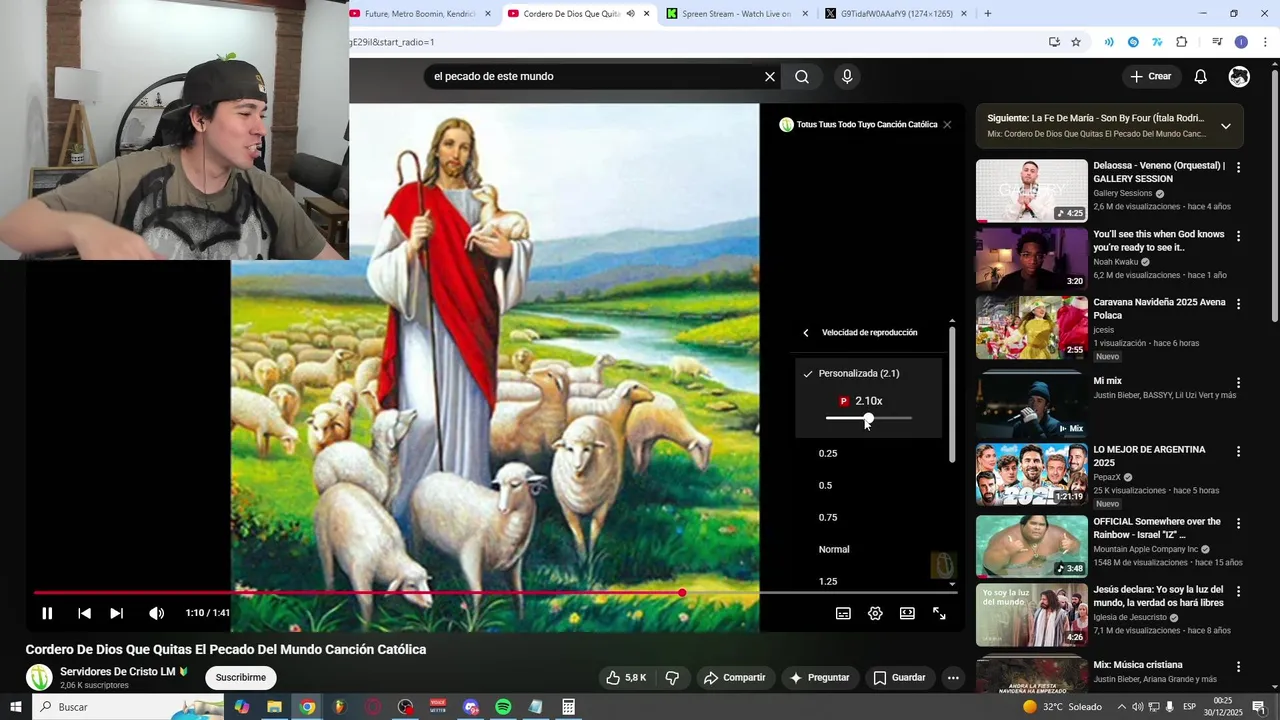The width and height of the screenshot is (1280, 720).
Task: Open the Crear menu
Action: [1151, 77]
